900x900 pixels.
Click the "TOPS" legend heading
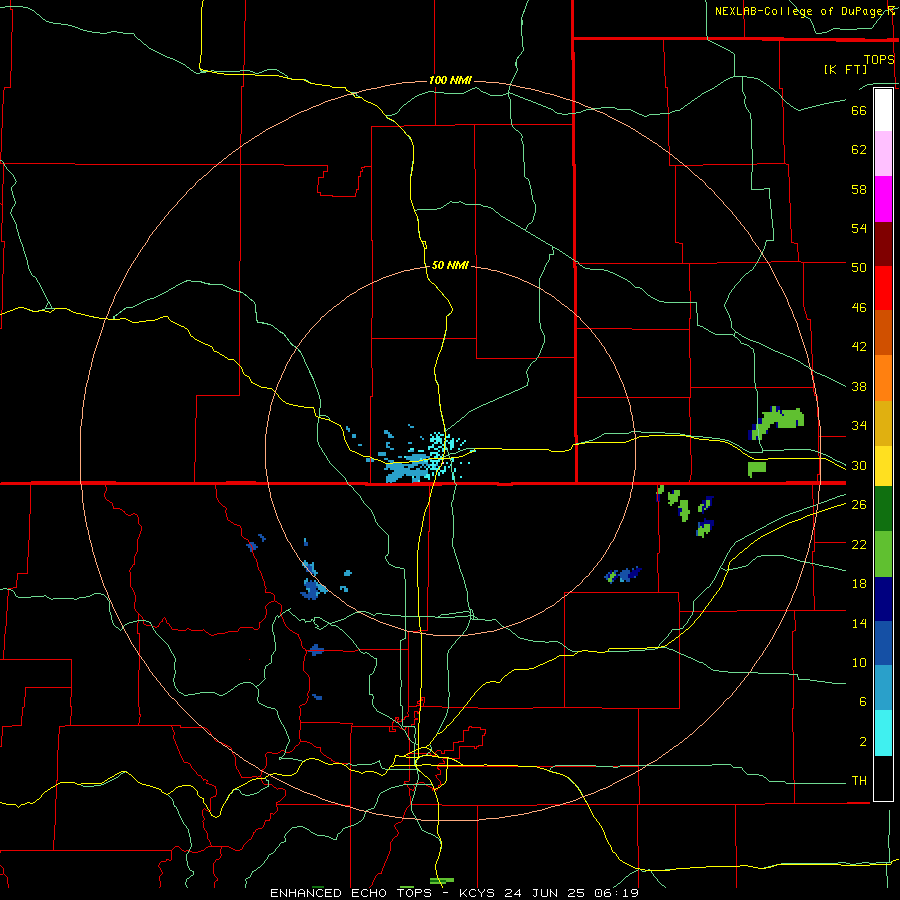(879, 59)
